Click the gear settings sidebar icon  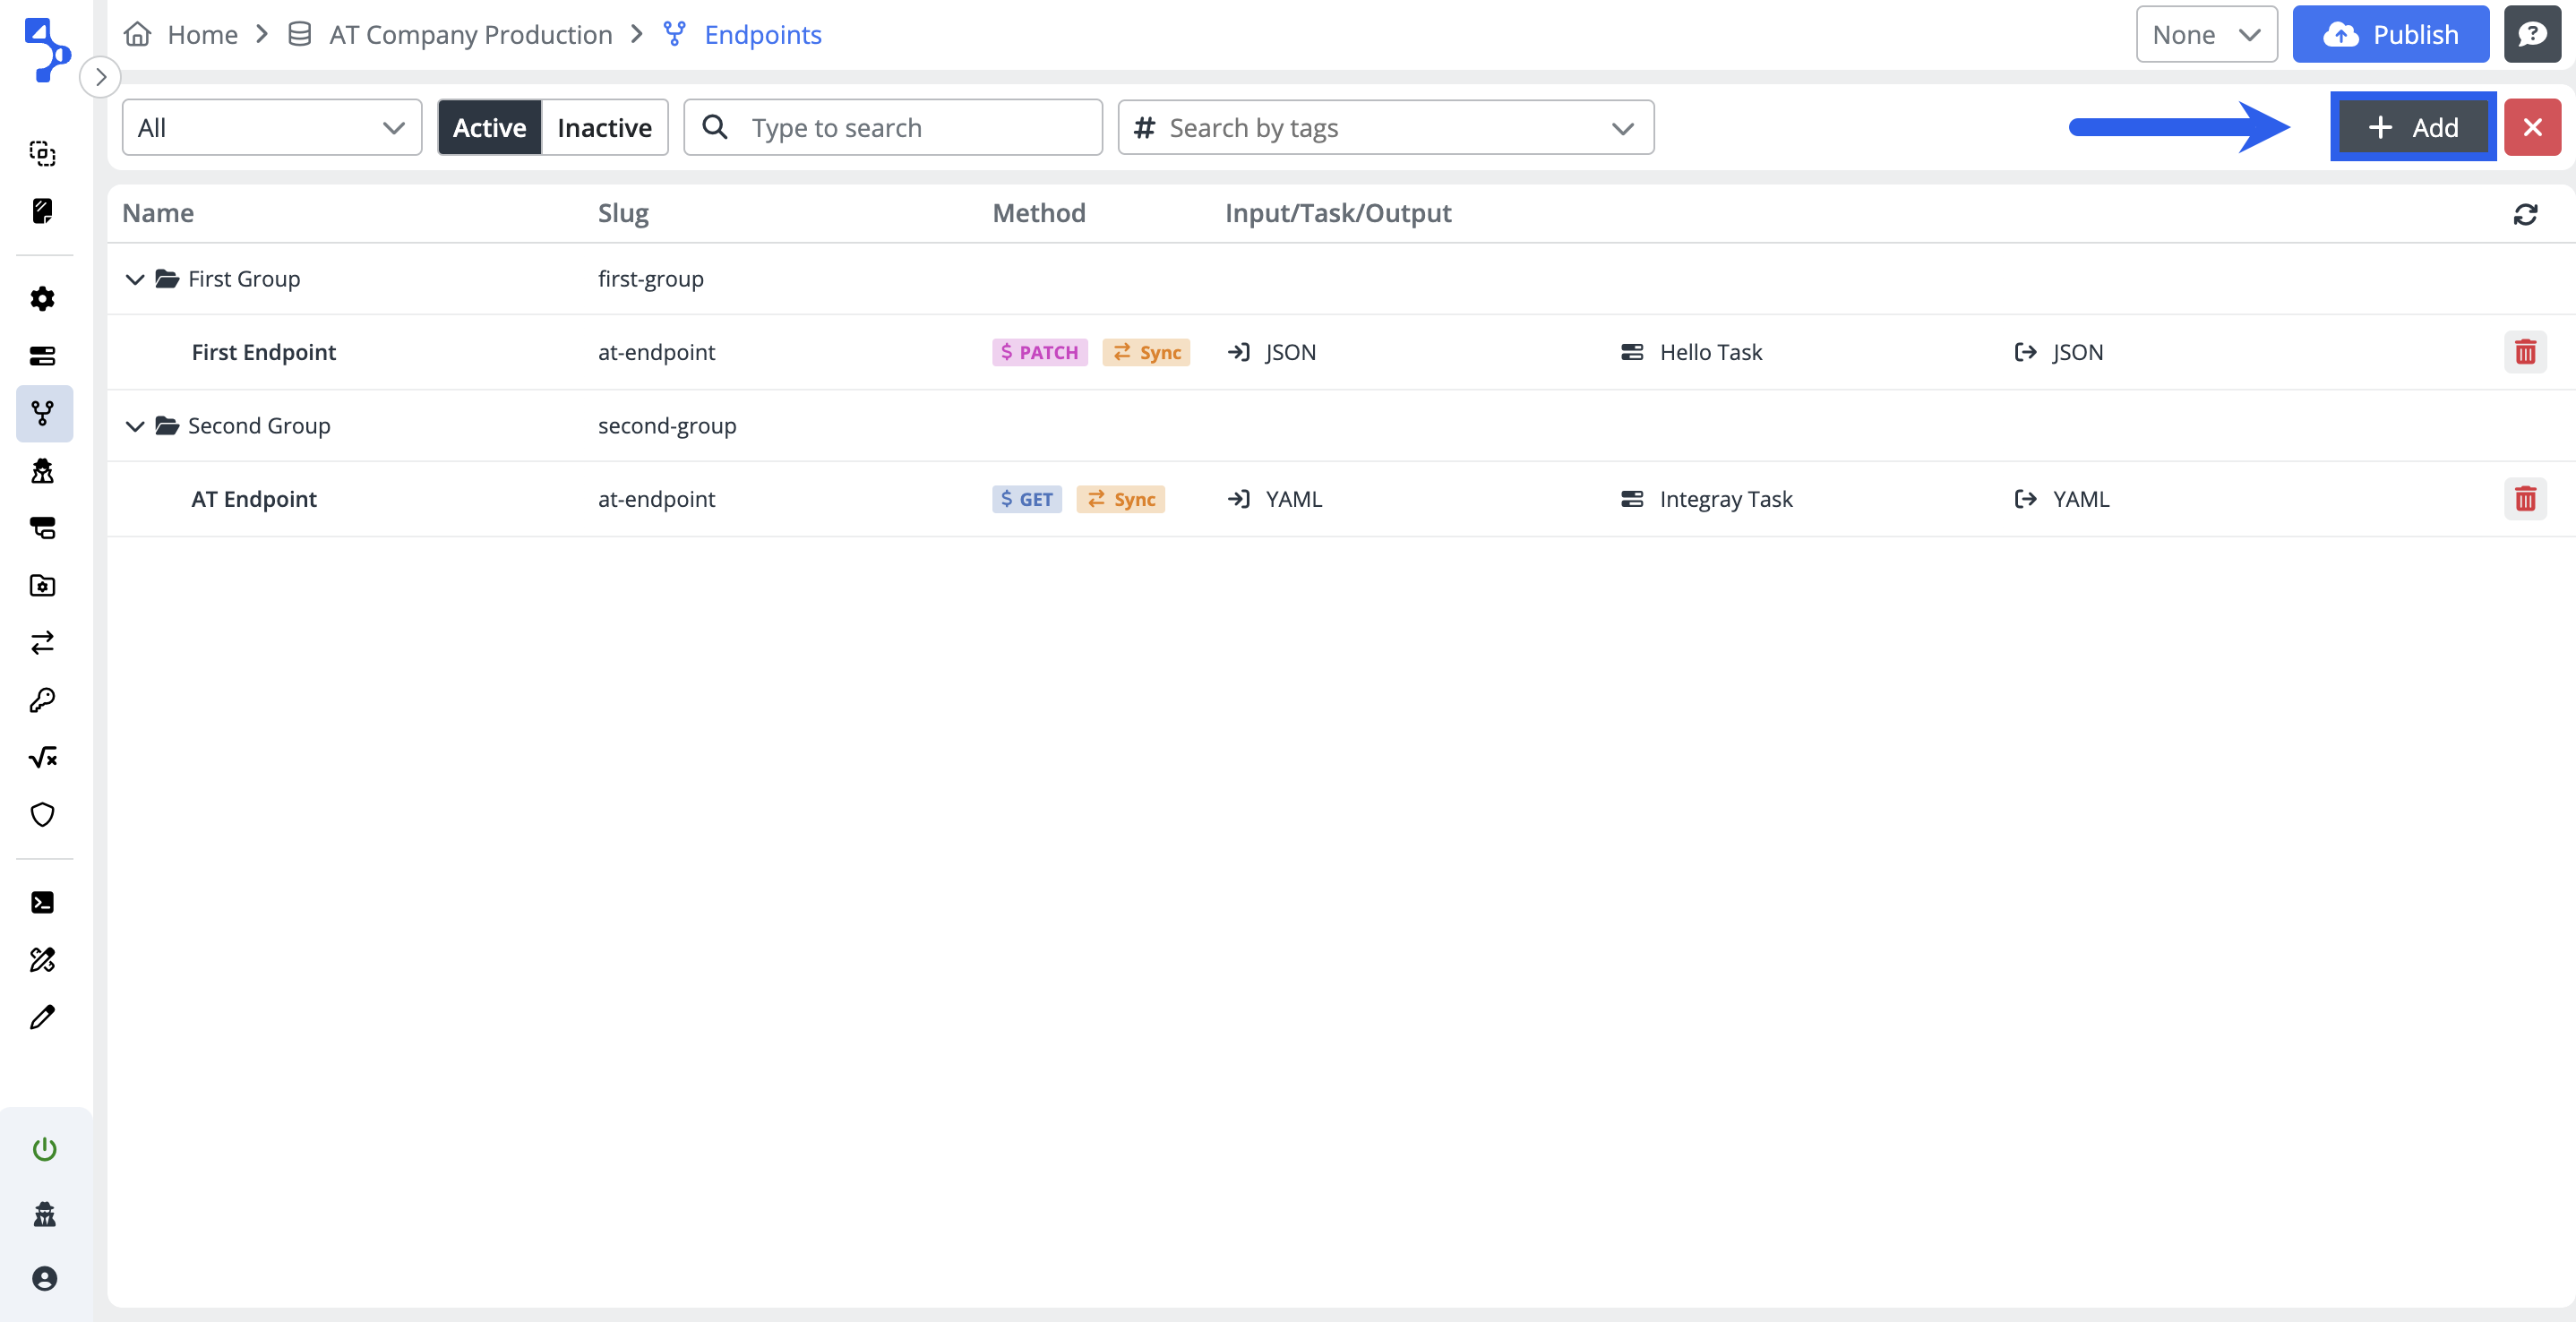[42, 298]
